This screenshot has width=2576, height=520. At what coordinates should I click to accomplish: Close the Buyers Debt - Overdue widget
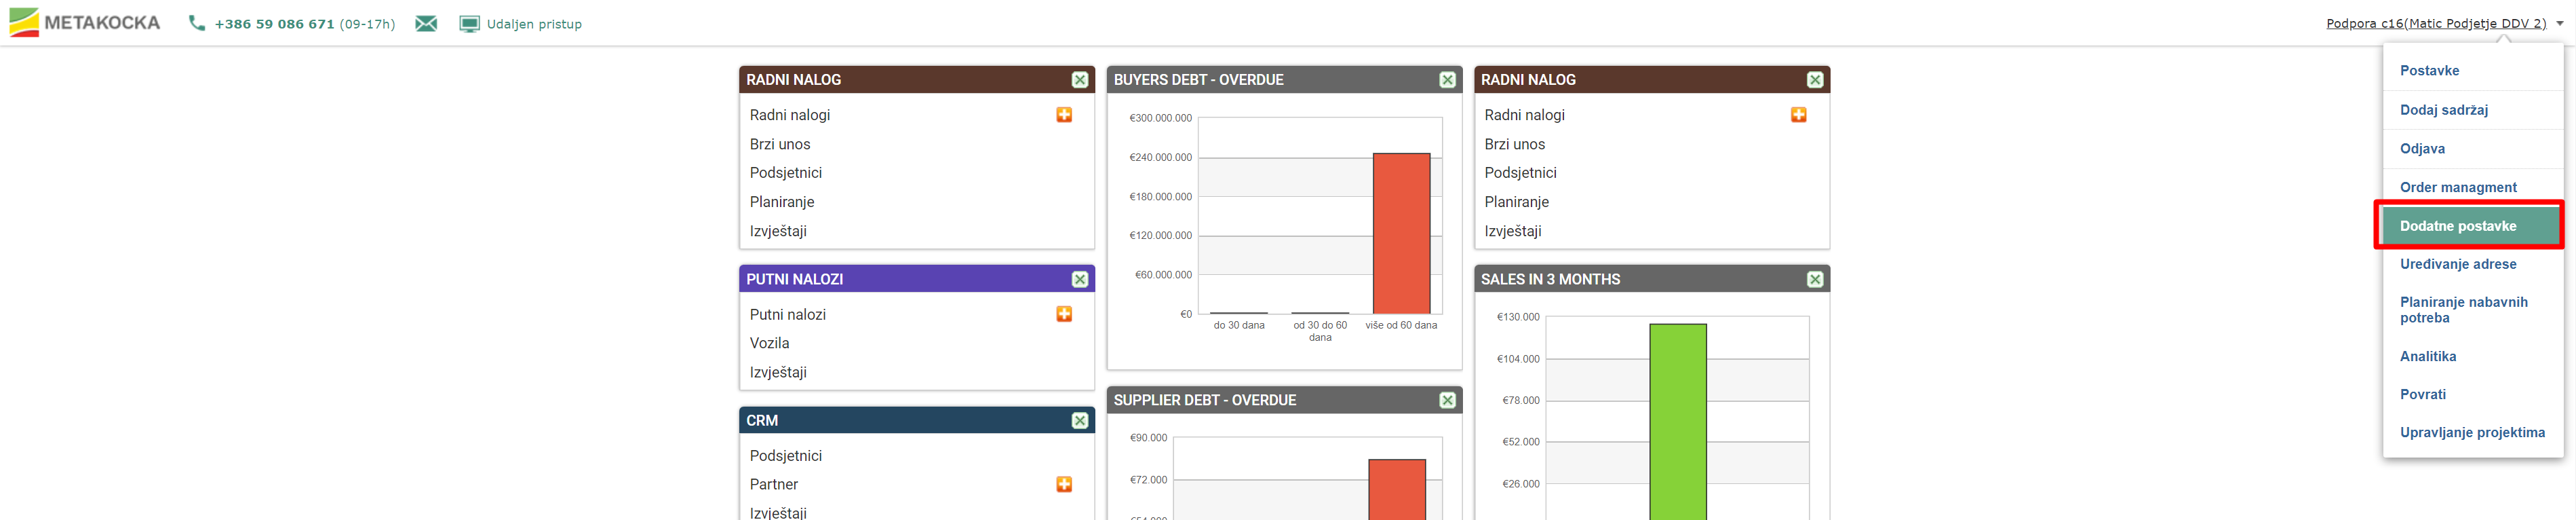tap(1447, 80)
